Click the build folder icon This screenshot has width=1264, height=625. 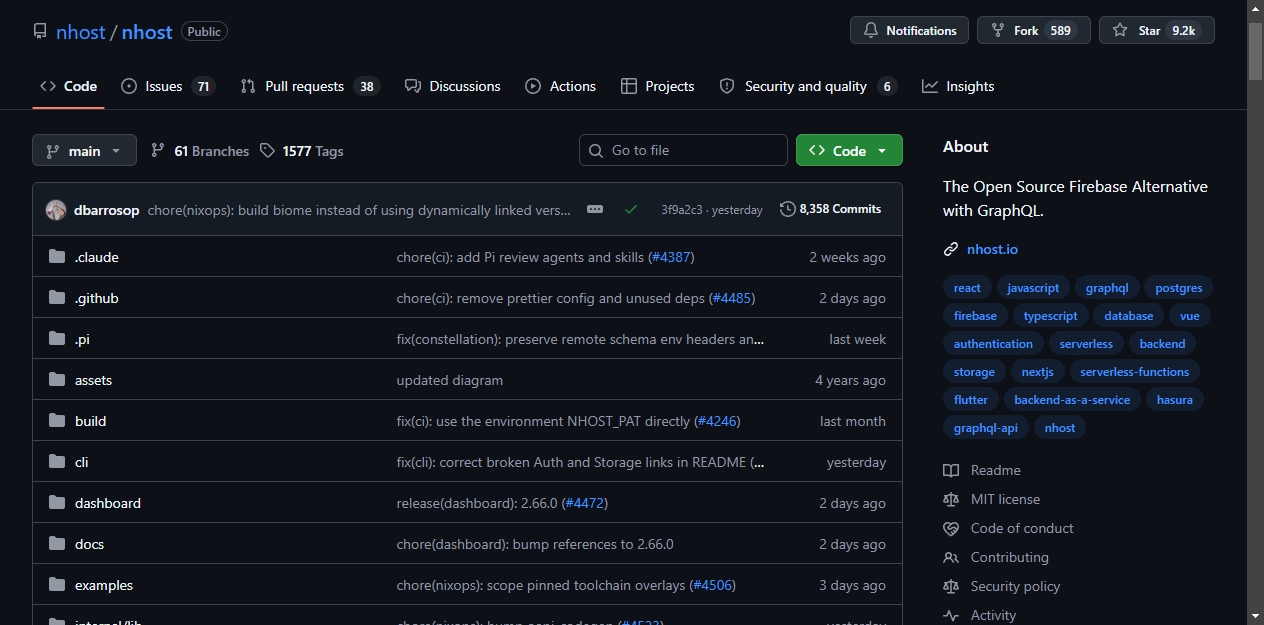(x=57, y=421)
